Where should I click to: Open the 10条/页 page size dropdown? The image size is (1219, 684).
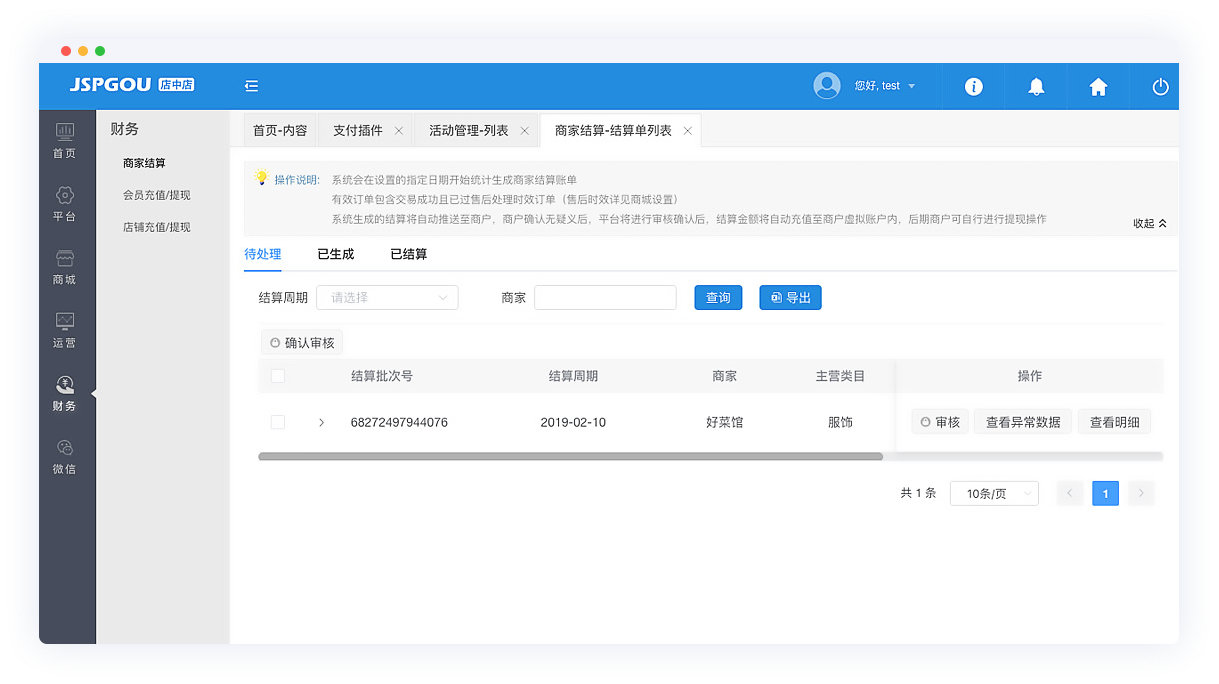click(x=994, y=493)
